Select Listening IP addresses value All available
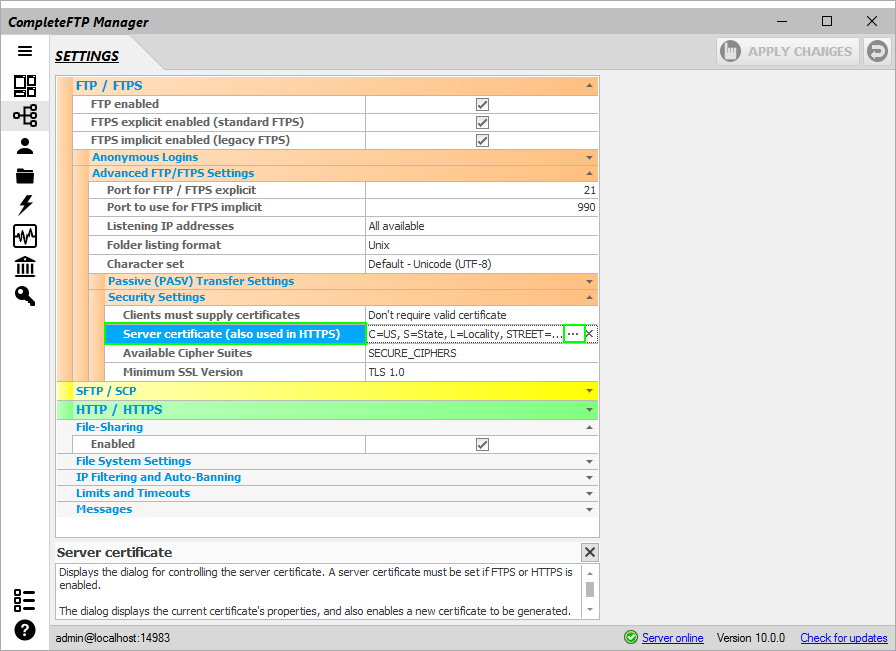 coord(482,226)
